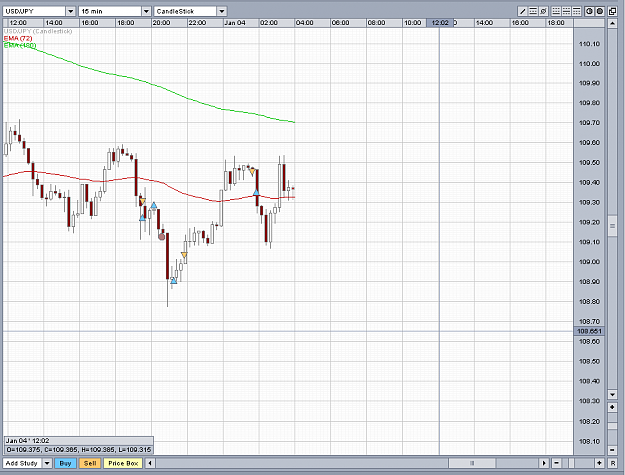Click the Buy button
Screen dimensions: 625x475
click(x=65, y=463)
